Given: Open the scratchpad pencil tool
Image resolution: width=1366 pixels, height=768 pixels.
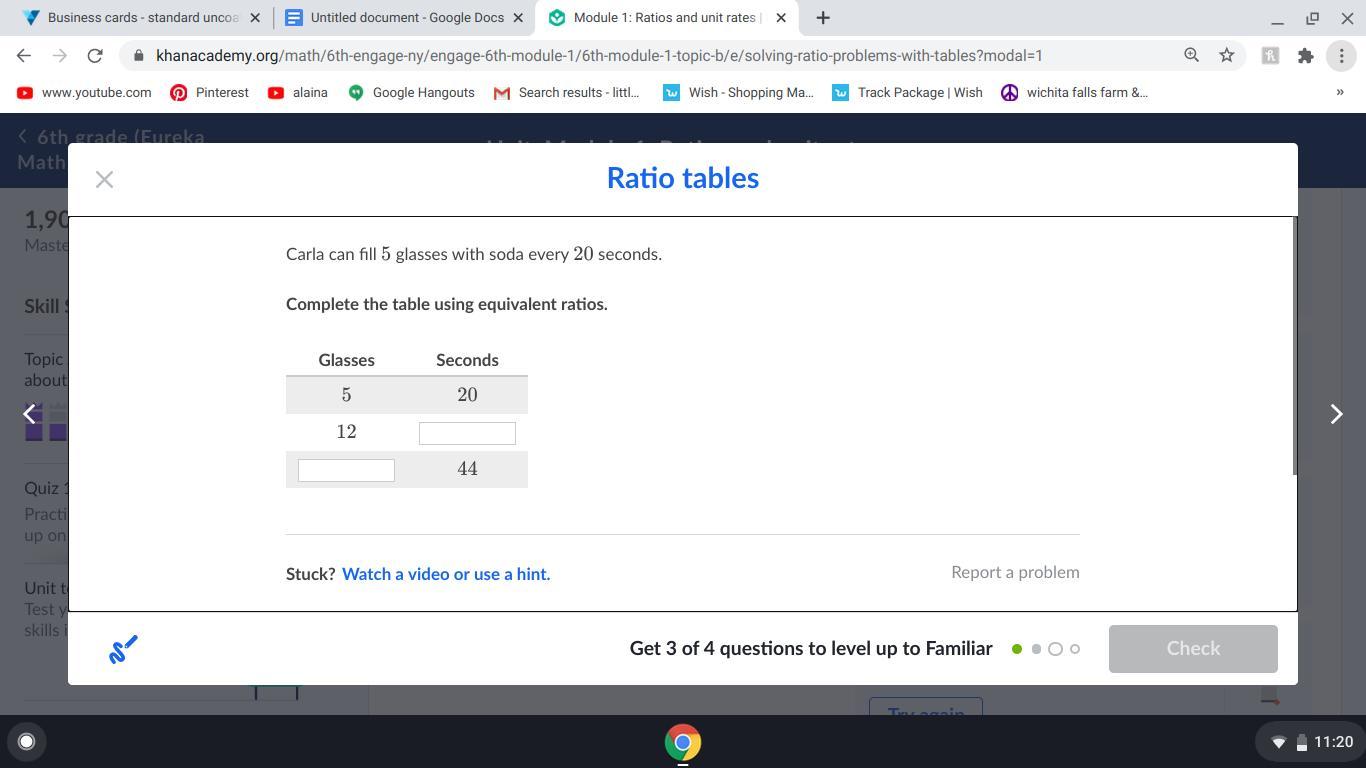Looking at the screenshot, I should [123, 649].
